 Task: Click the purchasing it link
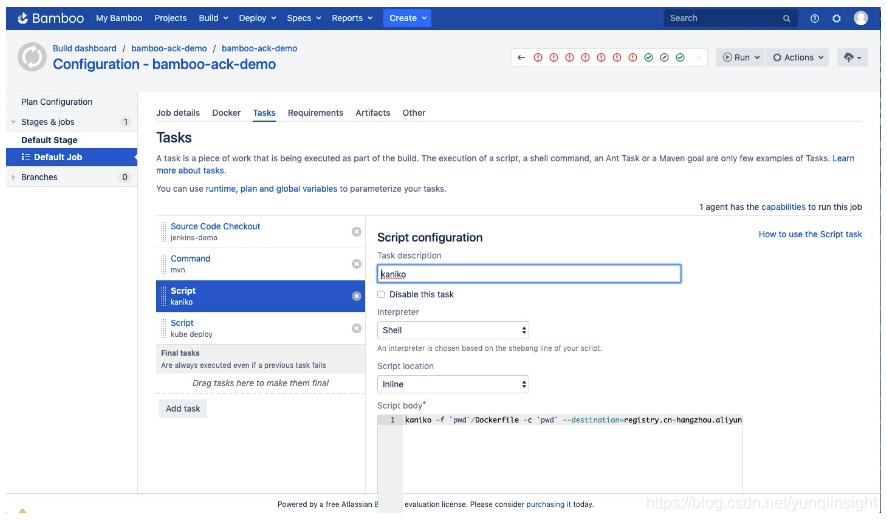point(548,504)
